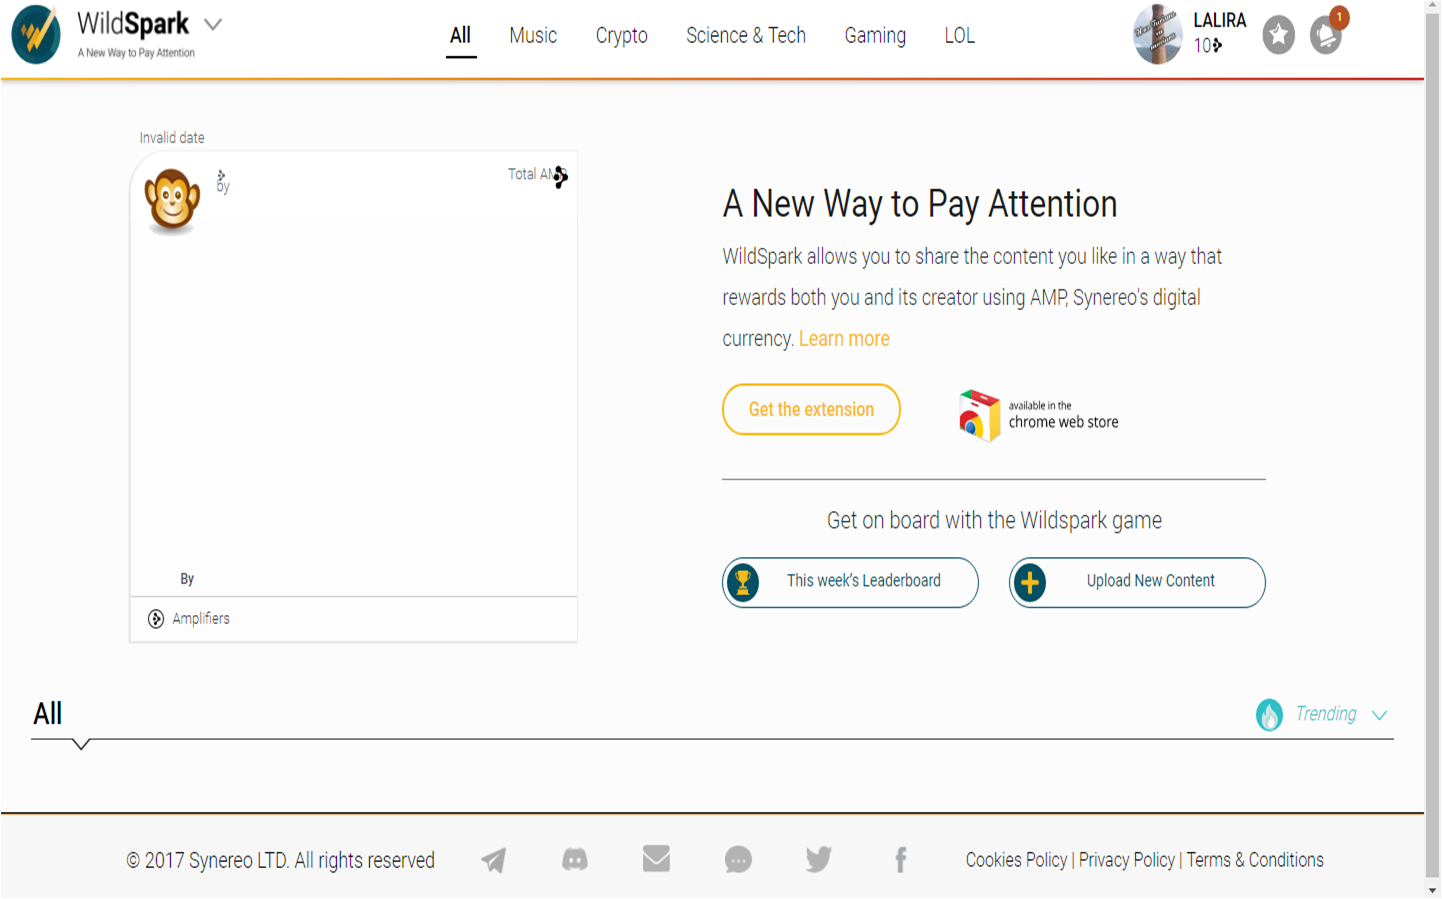Open the Facebook footer icon

click(x=901, y=860)
